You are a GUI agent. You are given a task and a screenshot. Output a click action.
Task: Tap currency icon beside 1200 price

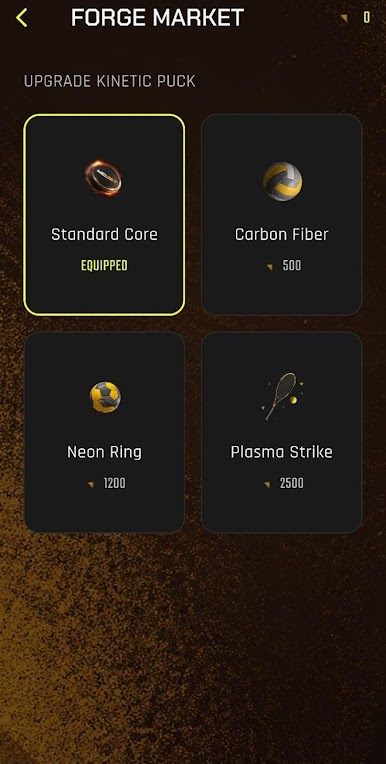point(91,484)
